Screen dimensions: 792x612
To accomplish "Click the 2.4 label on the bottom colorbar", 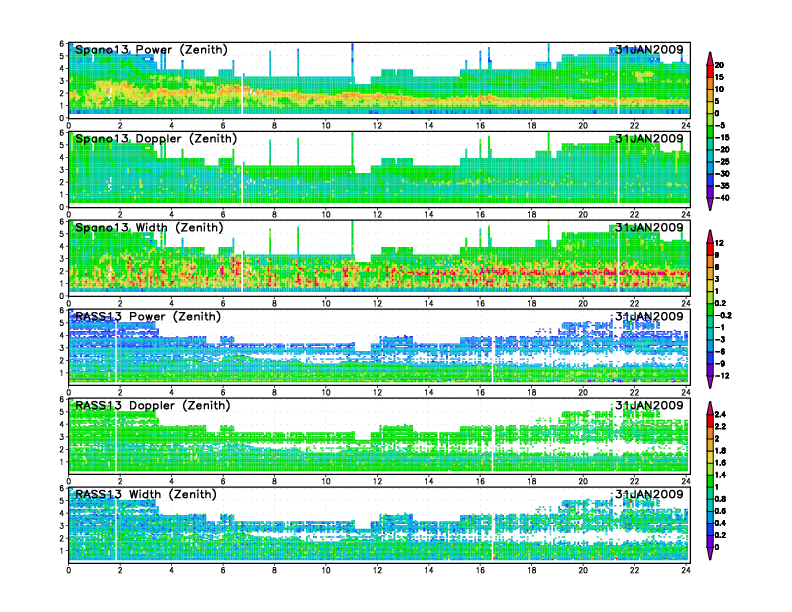I will click(720, 415).
